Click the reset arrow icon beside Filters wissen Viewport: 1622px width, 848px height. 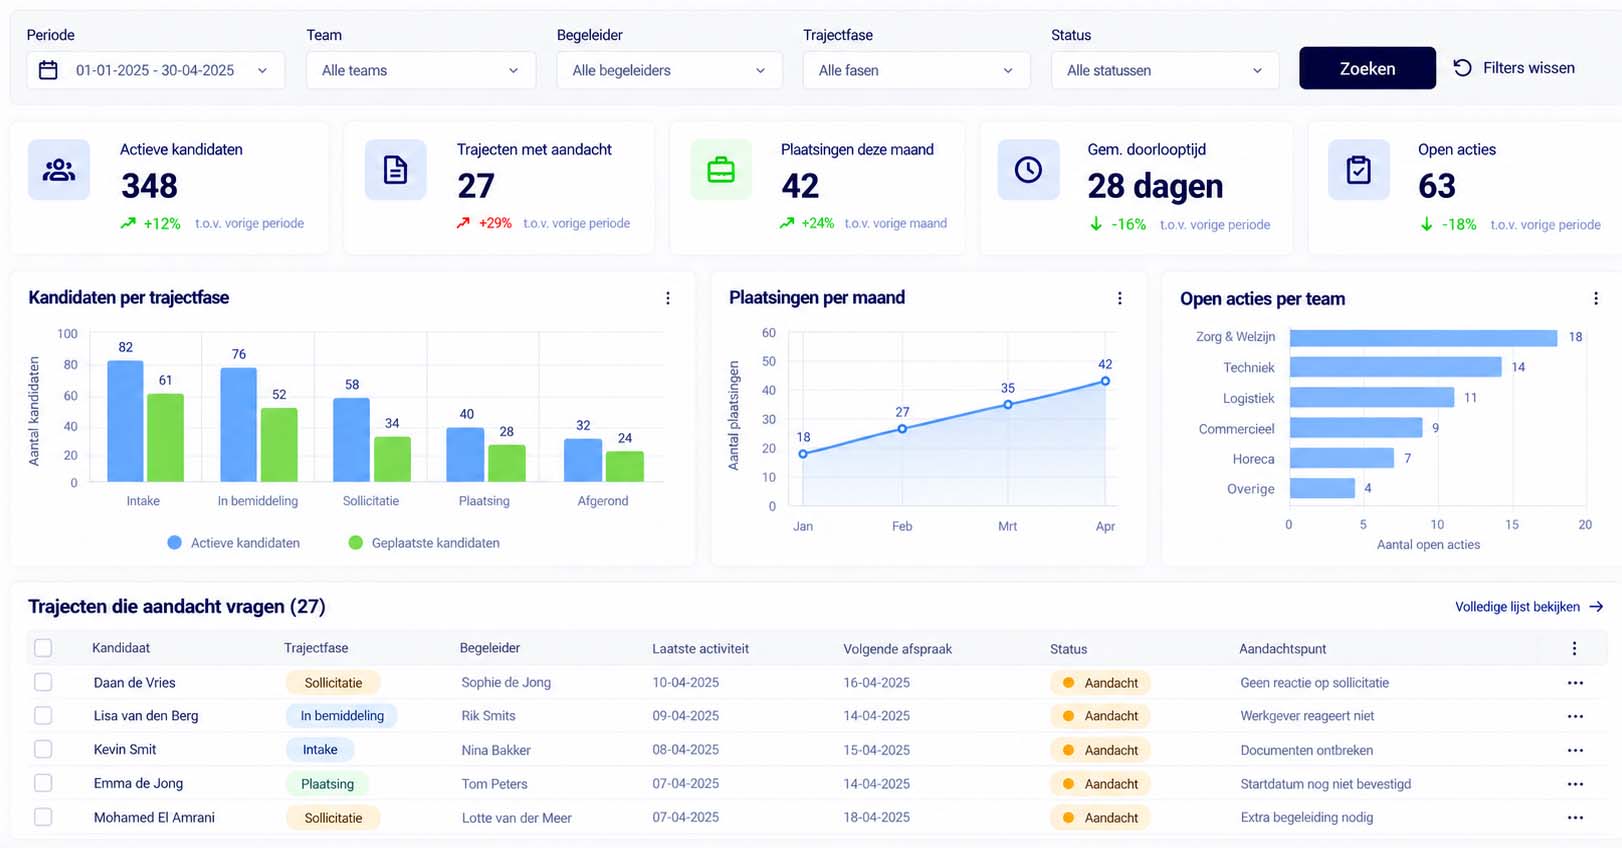(x=1462, y=68)
